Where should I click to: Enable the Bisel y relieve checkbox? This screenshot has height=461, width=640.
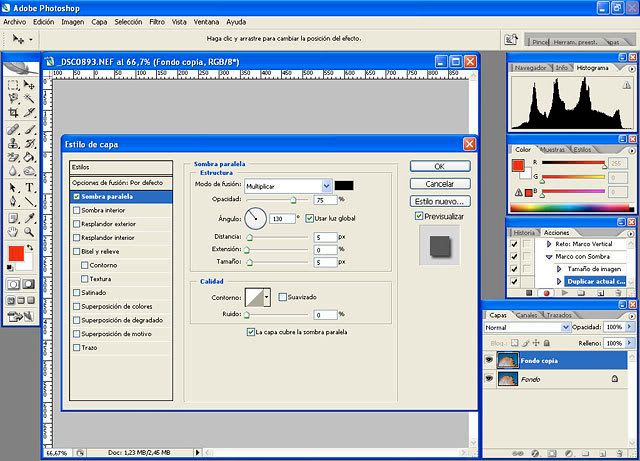pos(76,252)
